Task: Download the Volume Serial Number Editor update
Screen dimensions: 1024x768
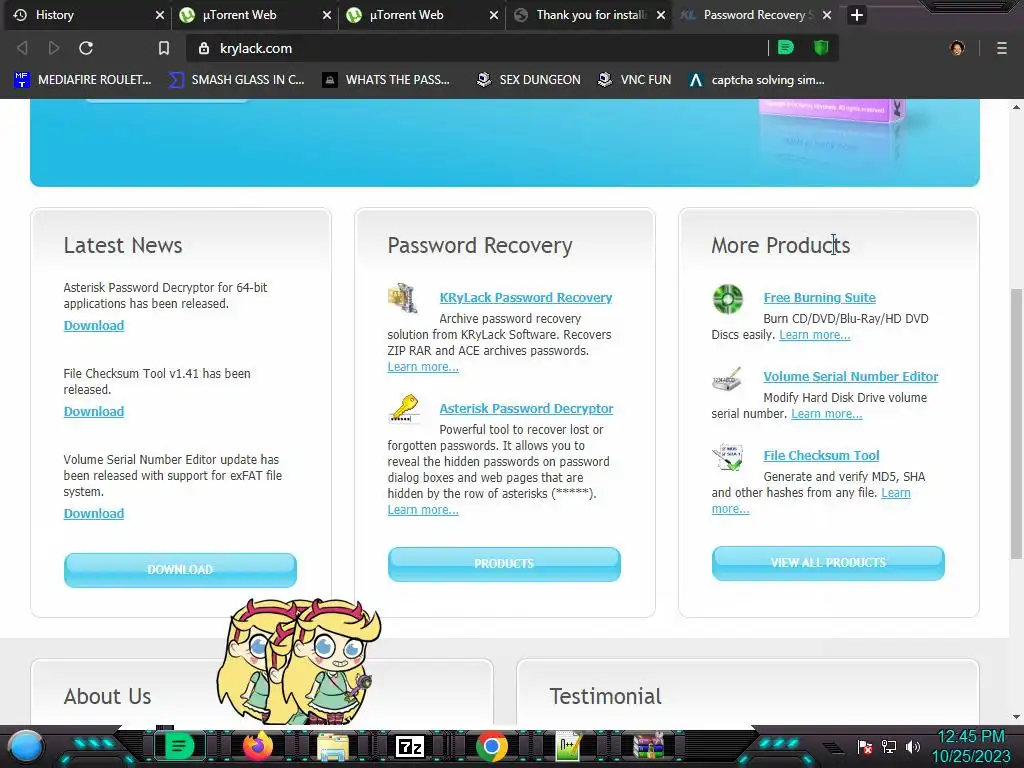Action: tap(93, 513)
